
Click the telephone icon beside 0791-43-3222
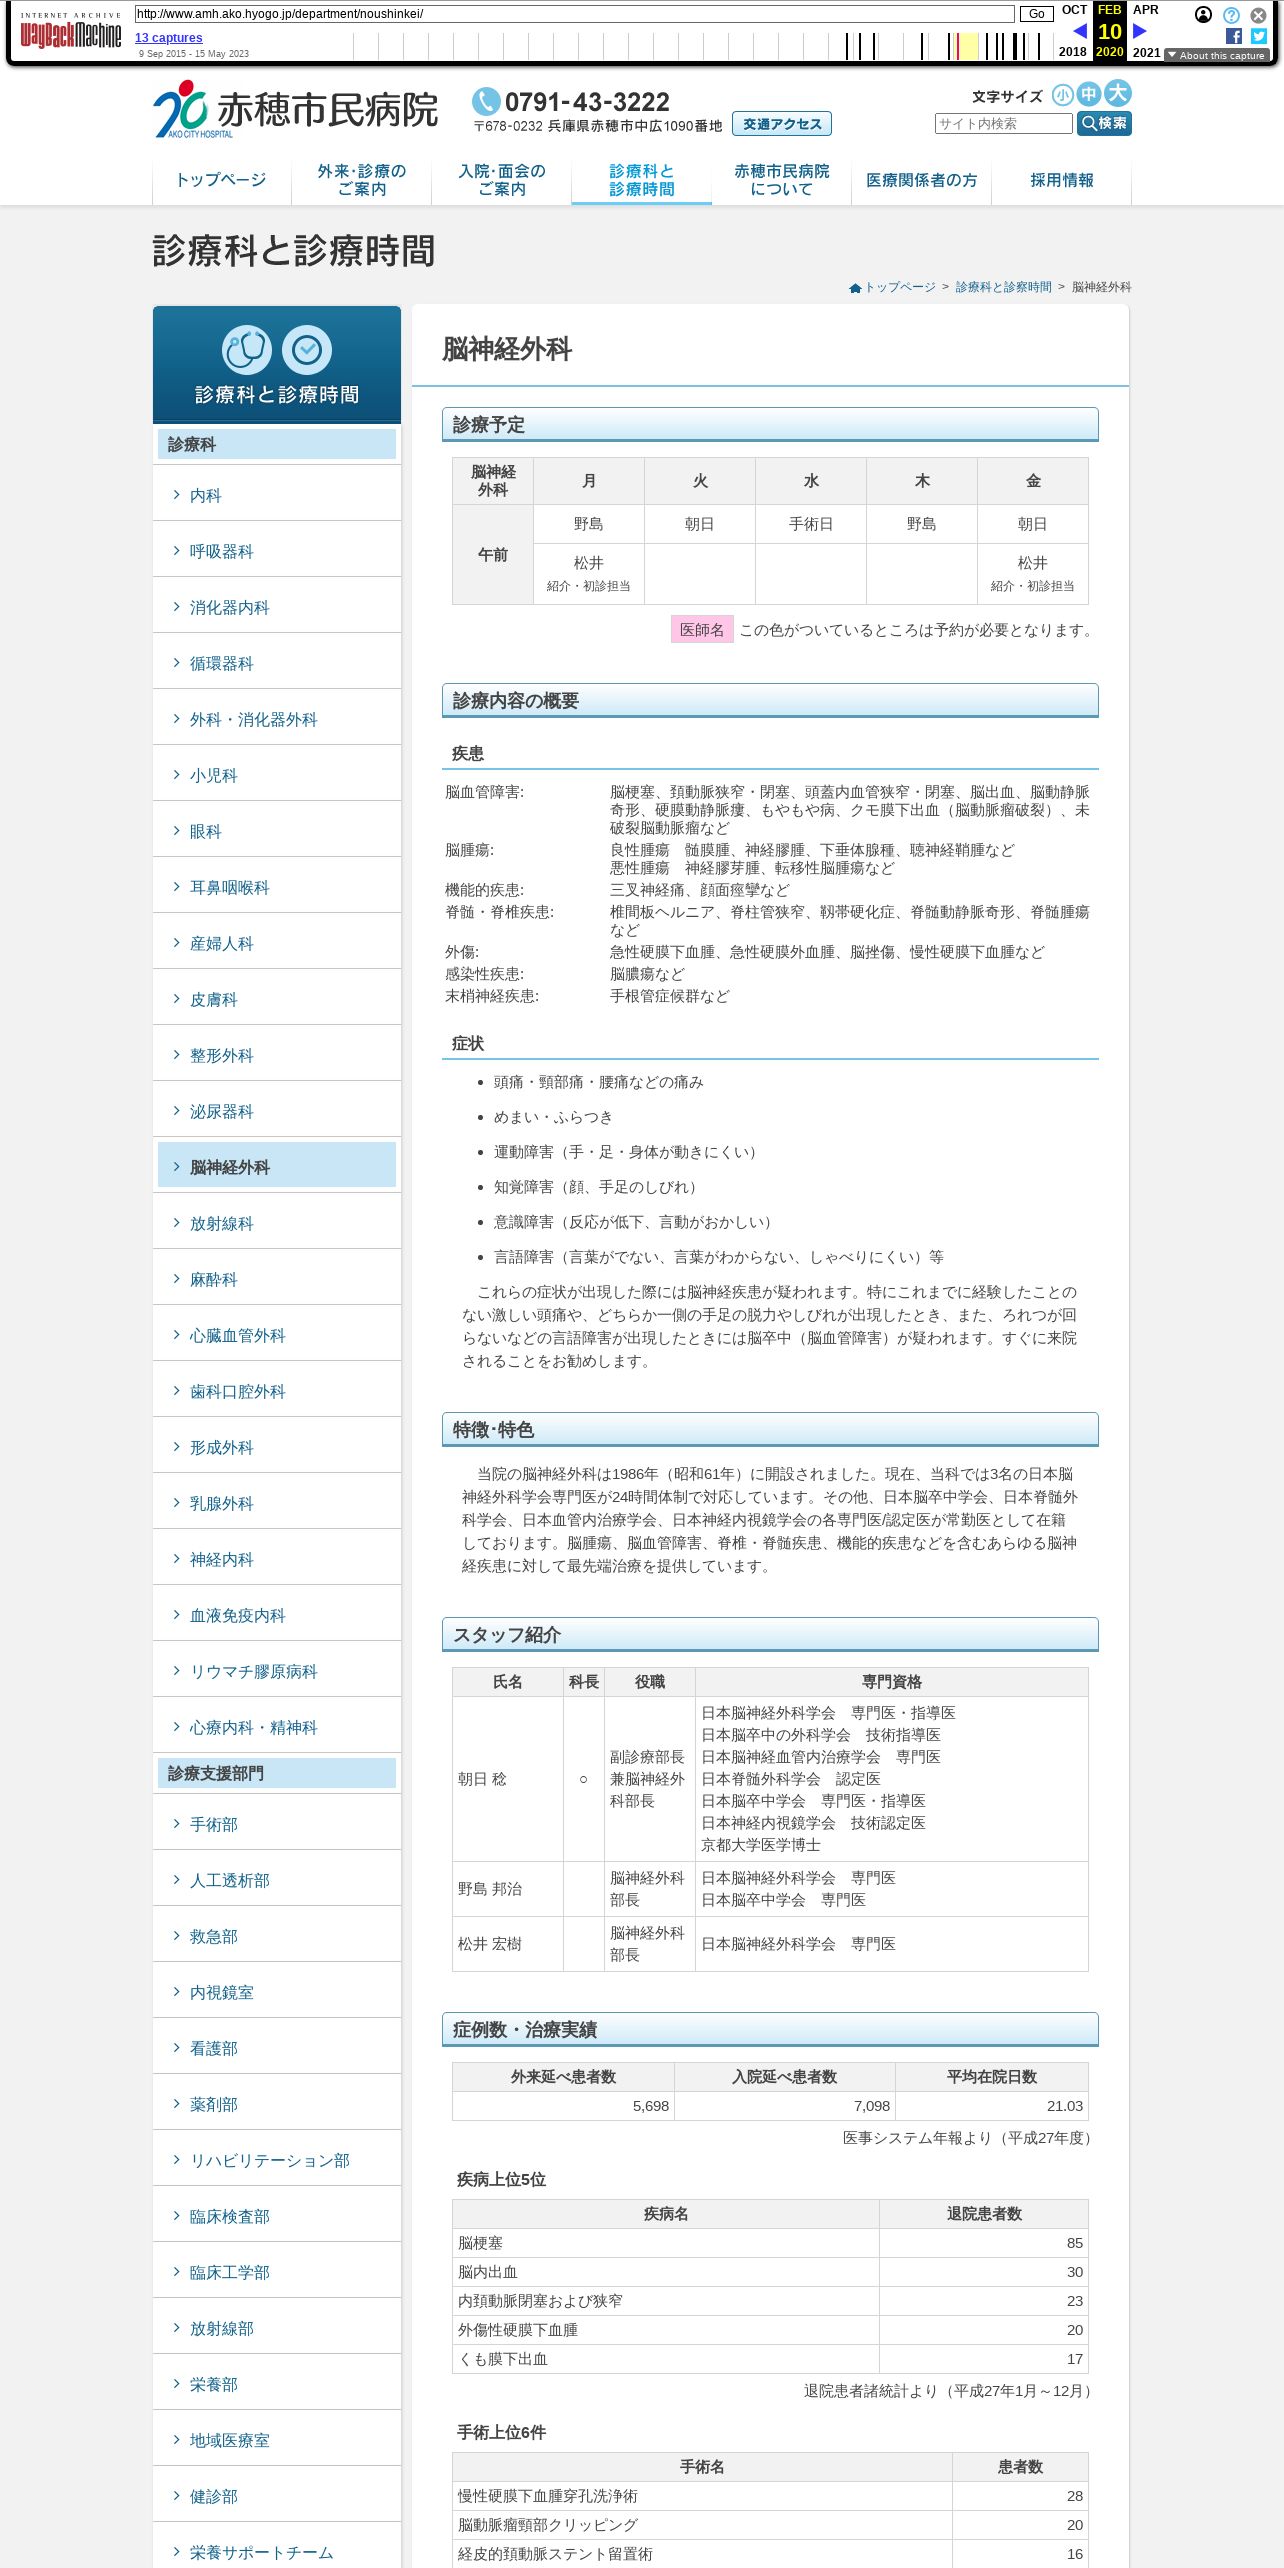point(486,101)
